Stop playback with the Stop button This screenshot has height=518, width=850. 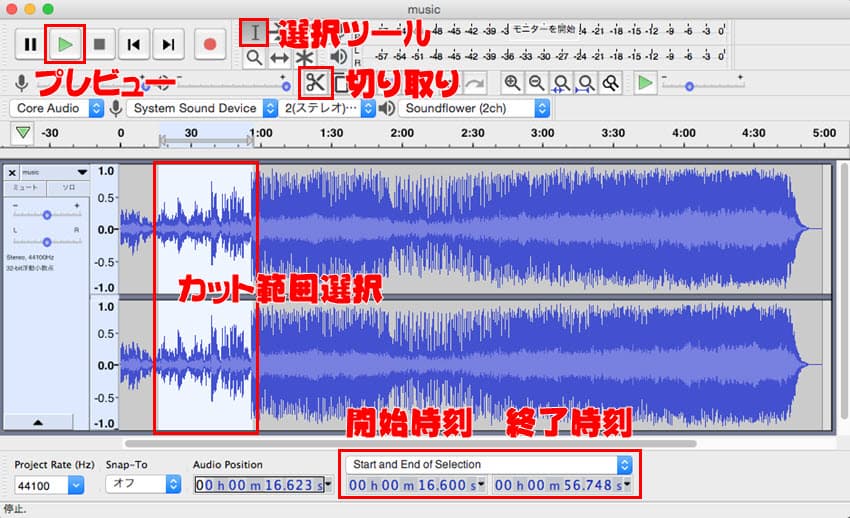point(99,44)
